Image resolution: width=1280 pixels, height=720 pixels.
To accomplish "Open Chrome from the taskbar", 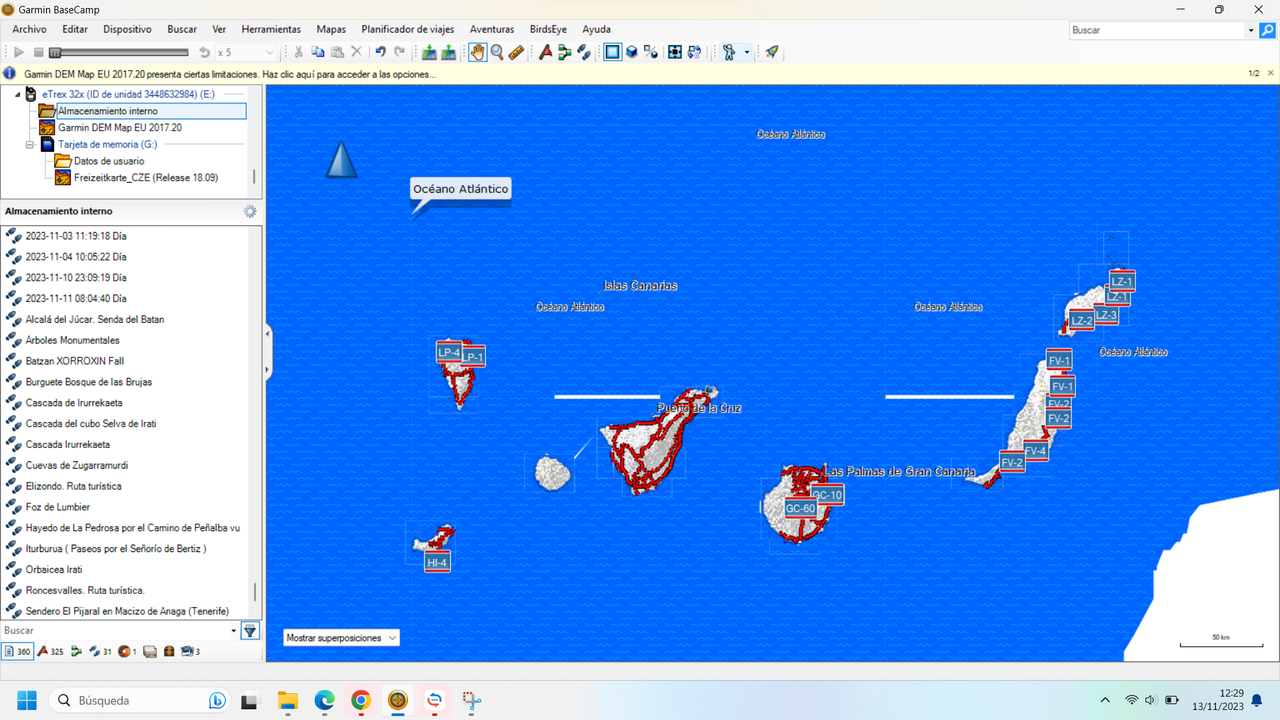I will (361, 701).
